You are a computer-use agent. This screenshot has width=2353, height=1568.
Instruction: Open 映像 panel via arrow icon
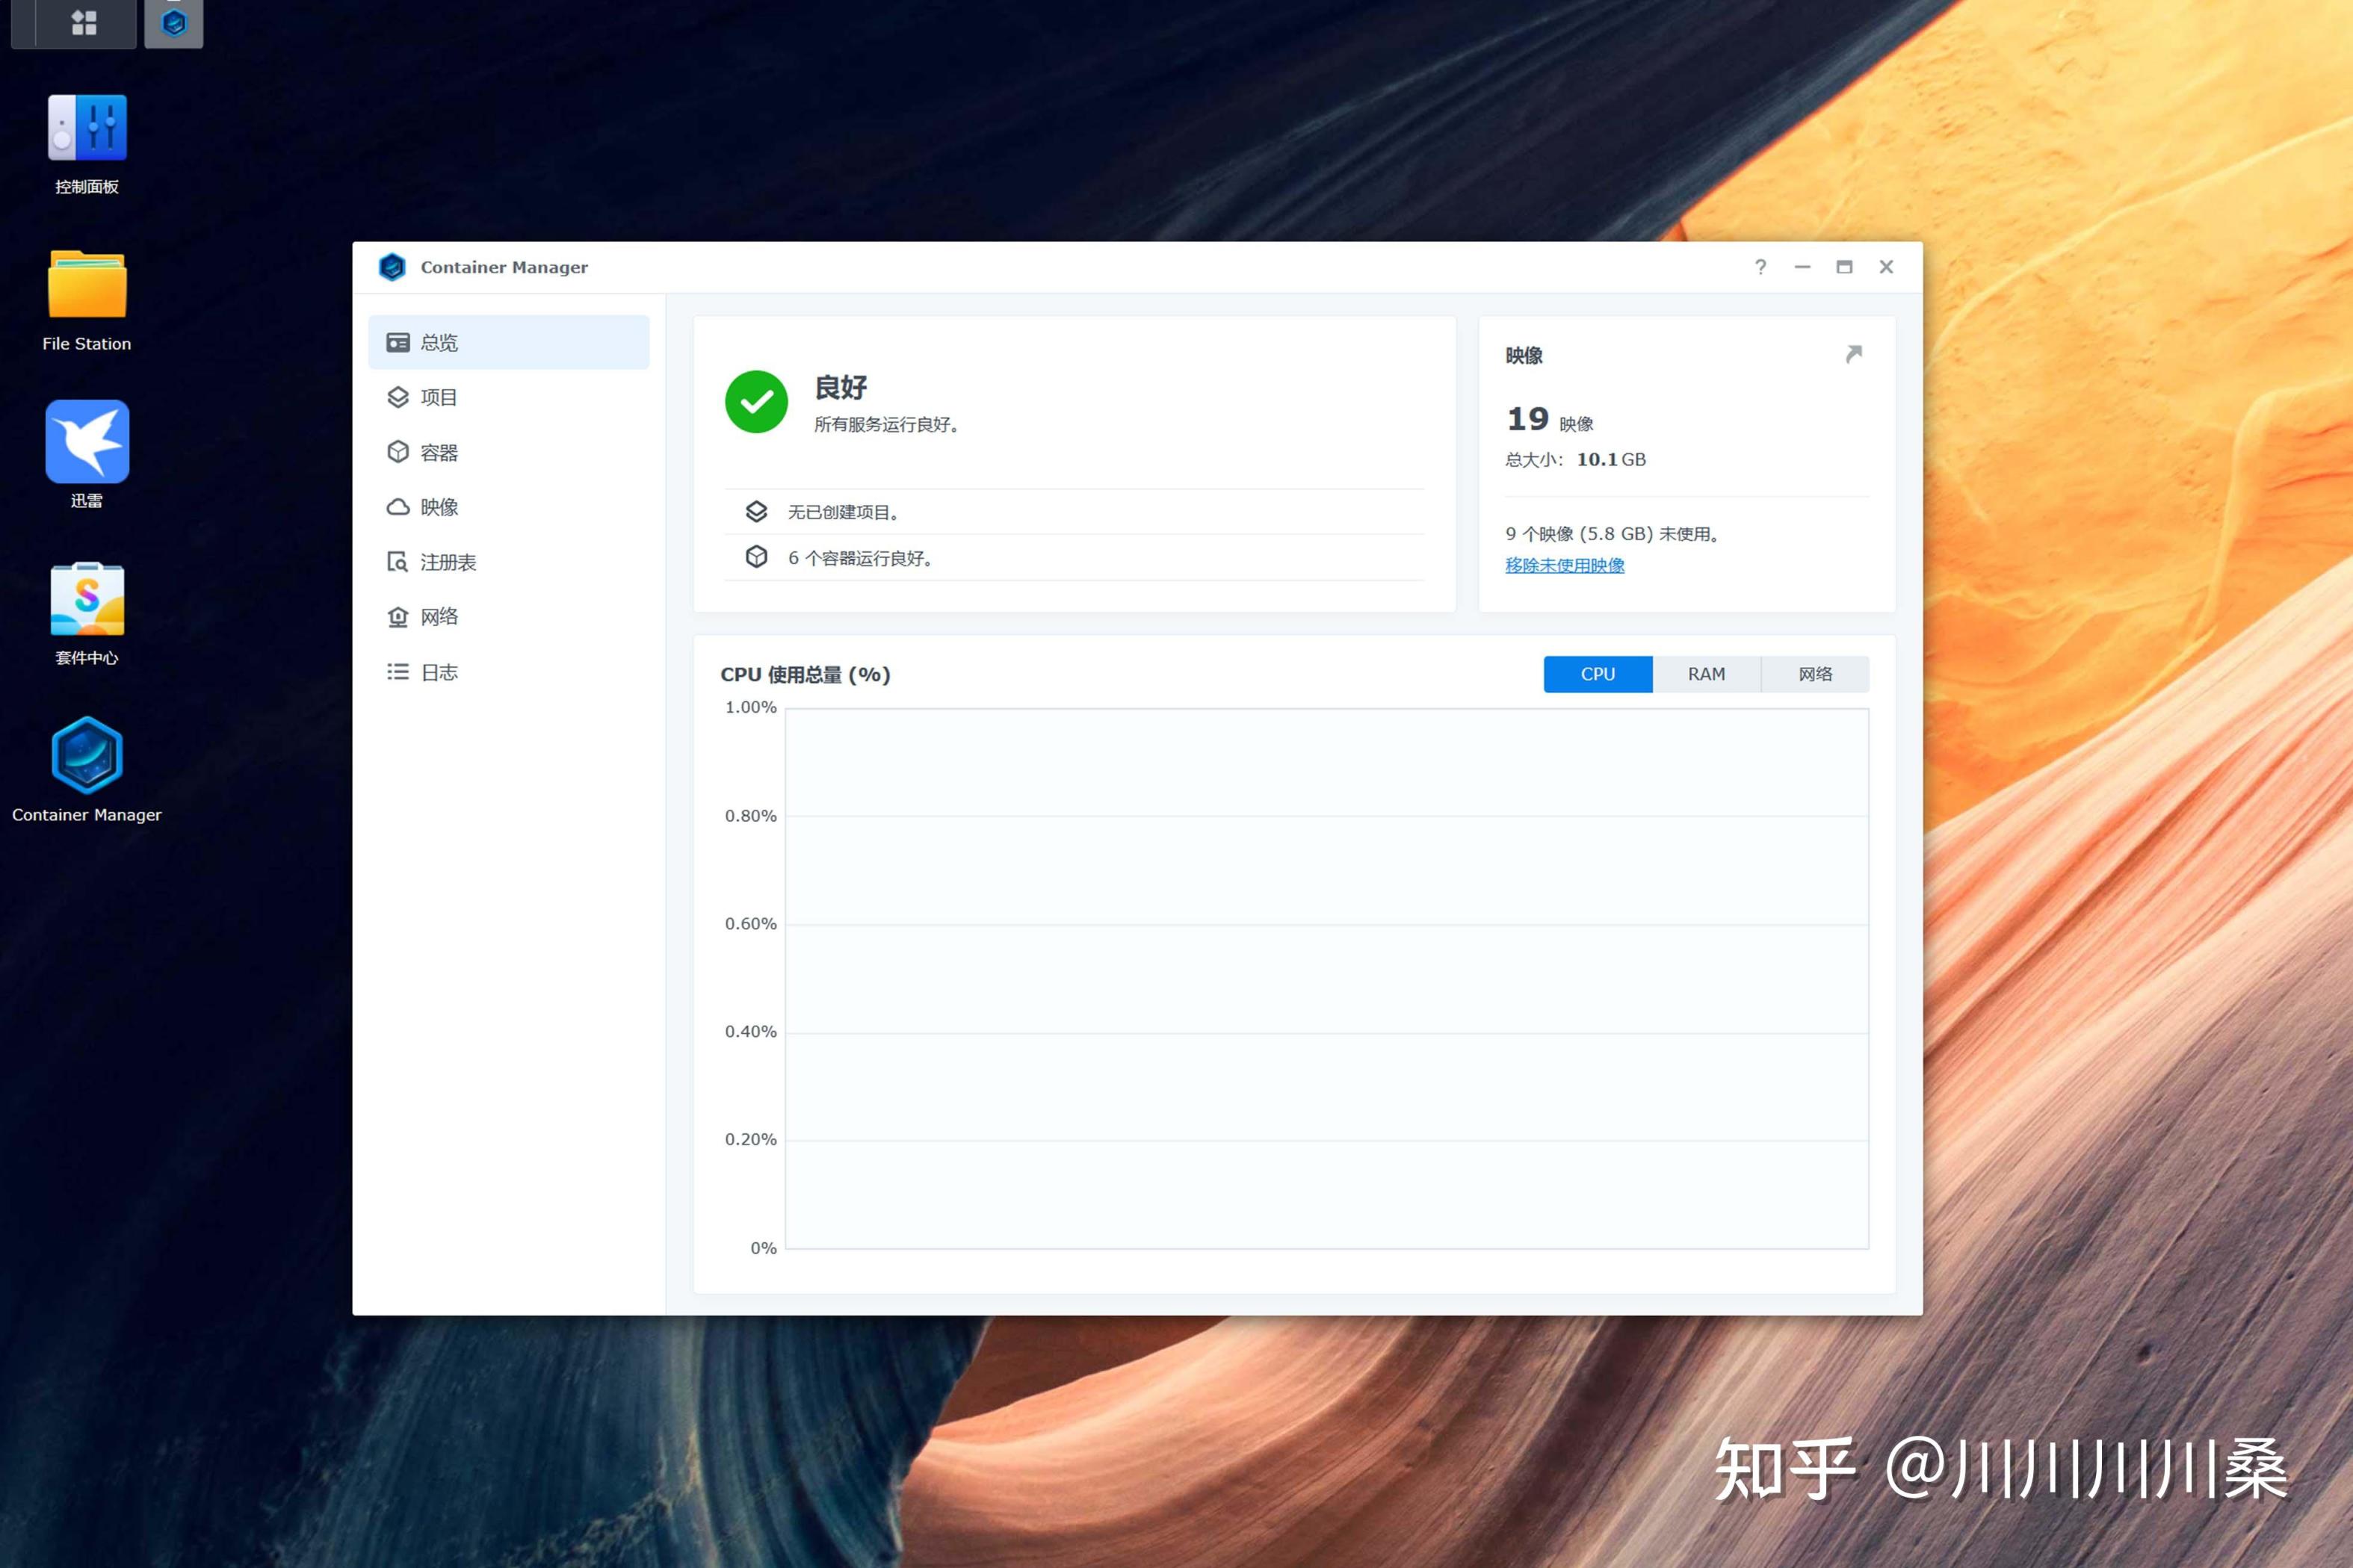[1853, 355]
